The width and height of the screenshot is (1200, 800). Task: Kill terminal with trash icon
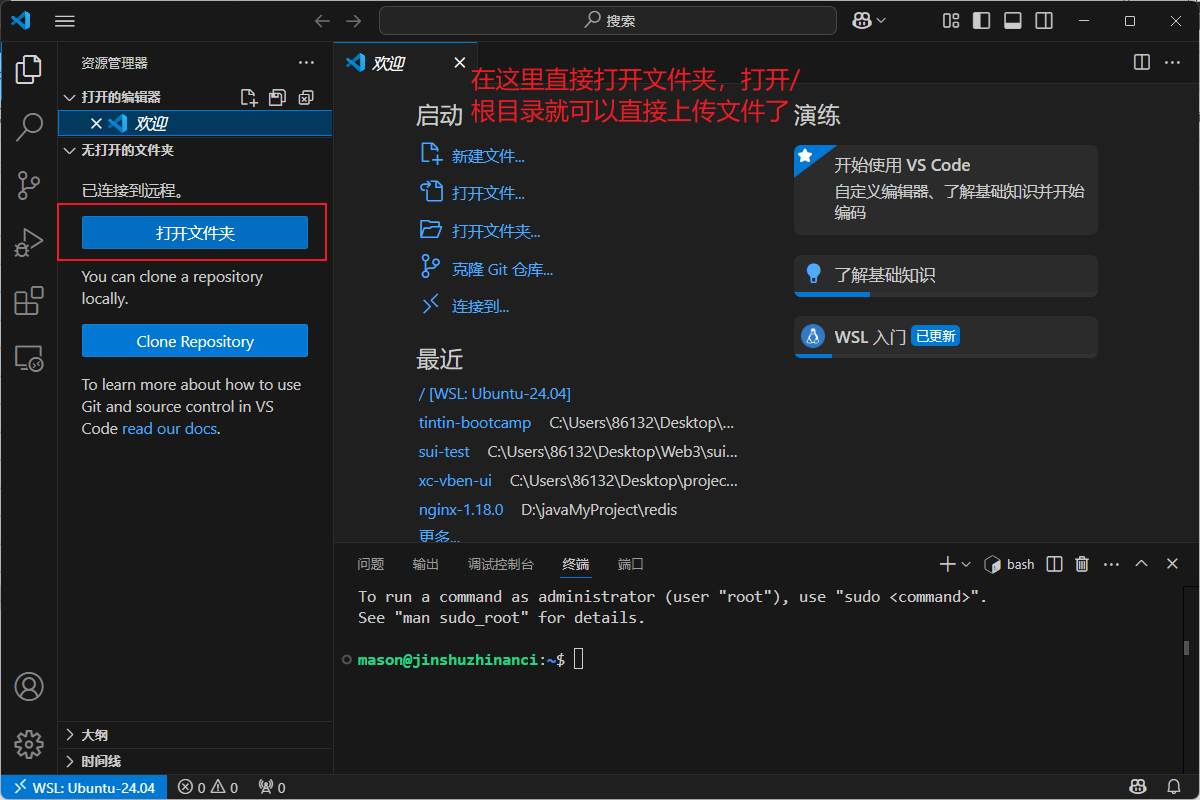pos(1082,564)
